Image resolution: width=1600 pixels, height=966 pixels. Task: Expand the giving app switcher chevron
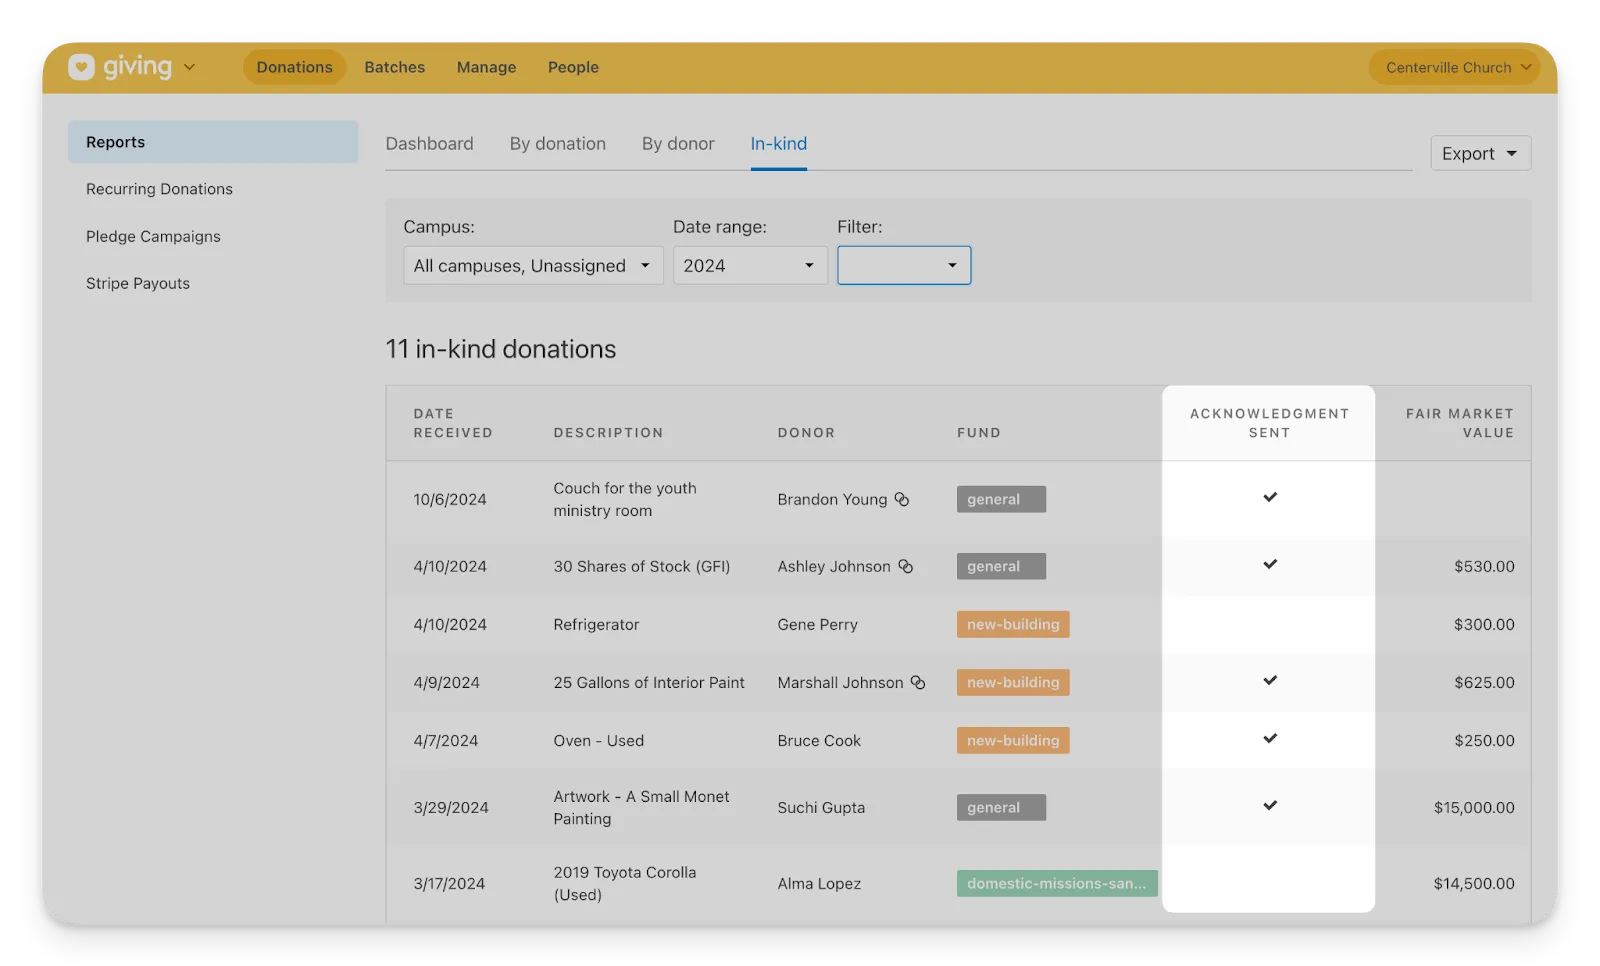(190, 67)
